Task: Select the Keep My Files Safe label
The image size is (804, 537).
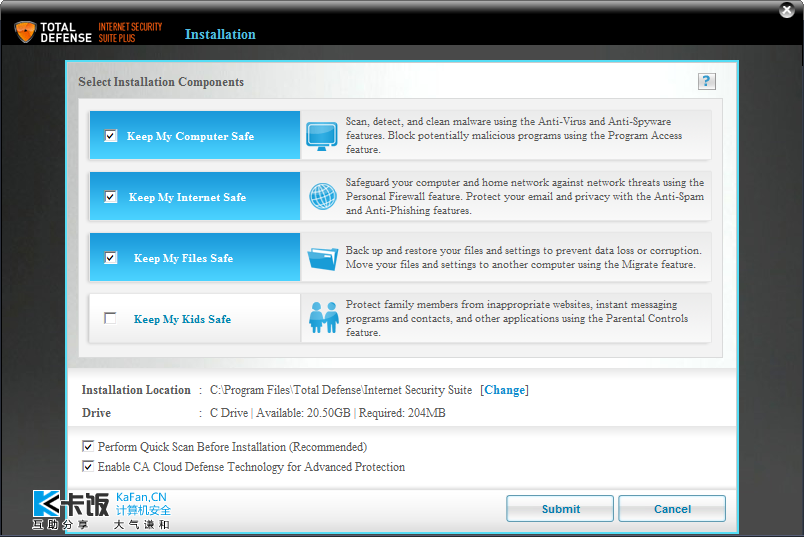Action: [x=183, y=258]
